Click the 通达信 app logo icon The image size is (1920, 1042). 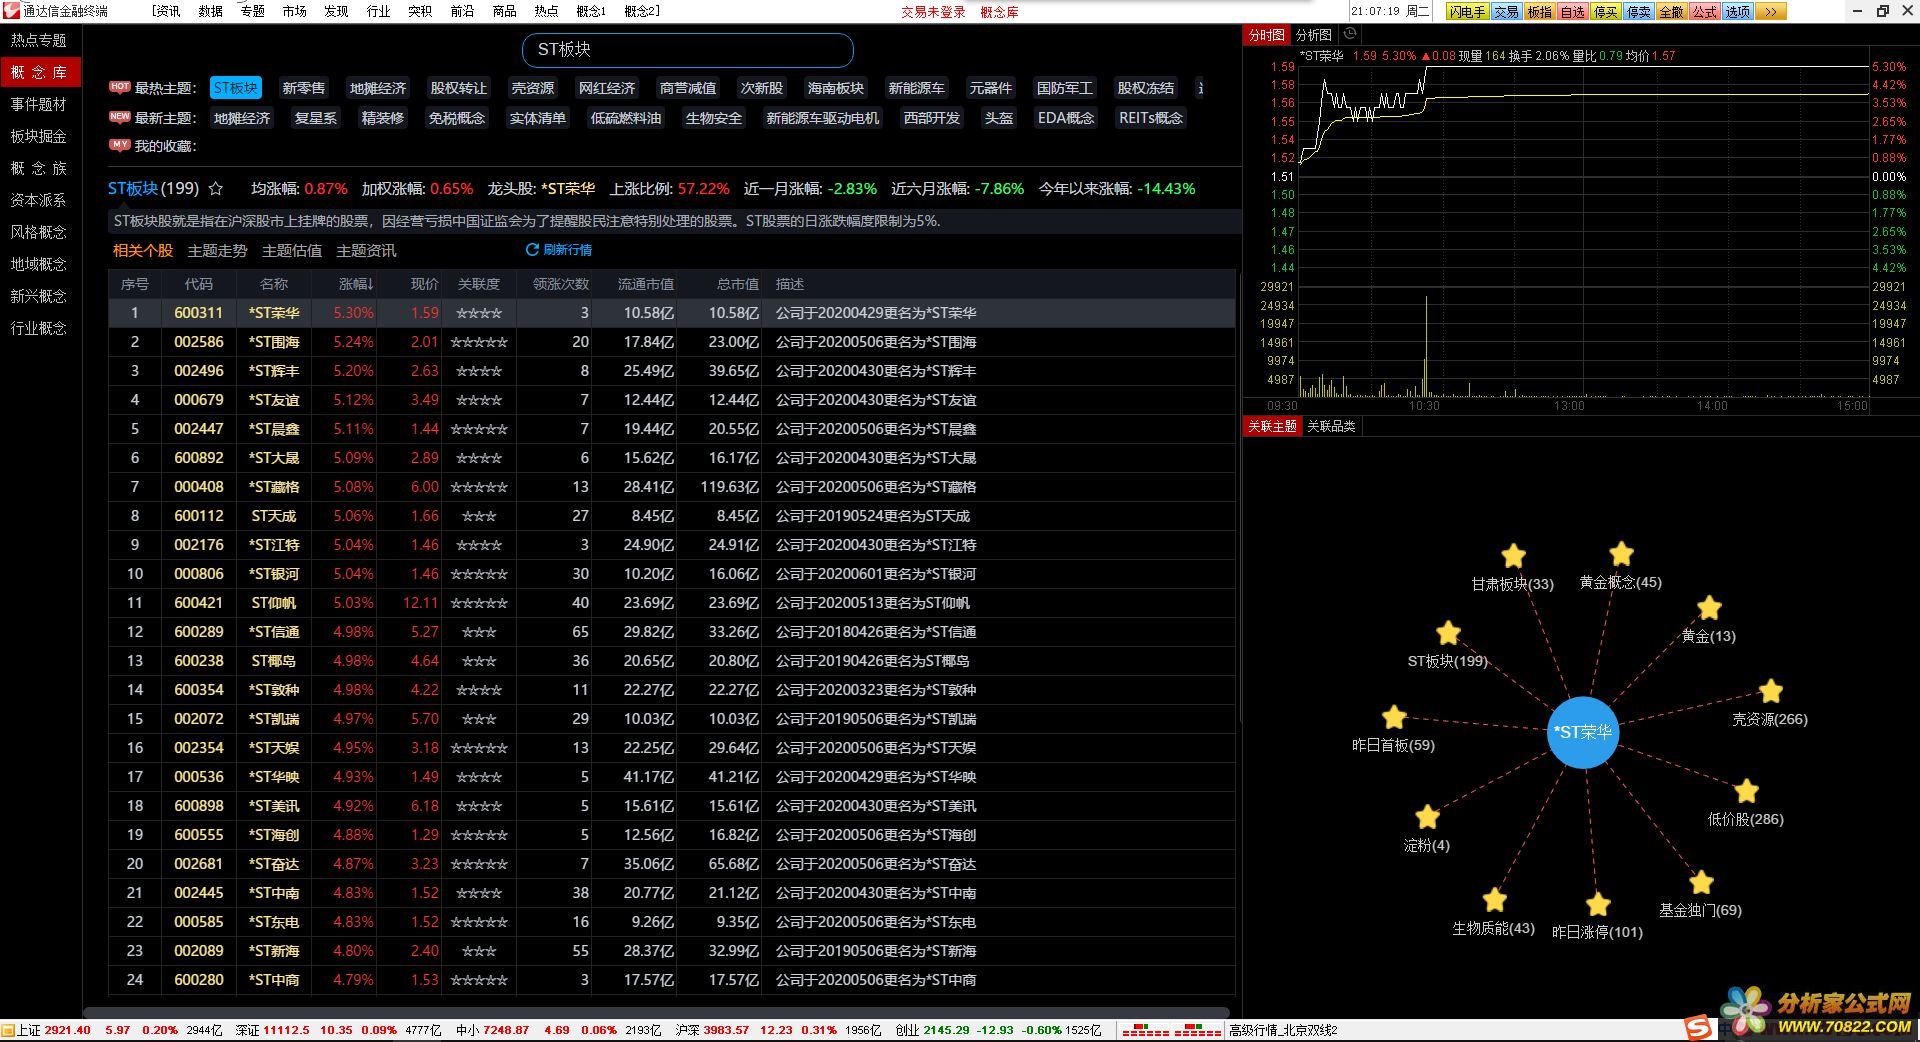[11, 11]
